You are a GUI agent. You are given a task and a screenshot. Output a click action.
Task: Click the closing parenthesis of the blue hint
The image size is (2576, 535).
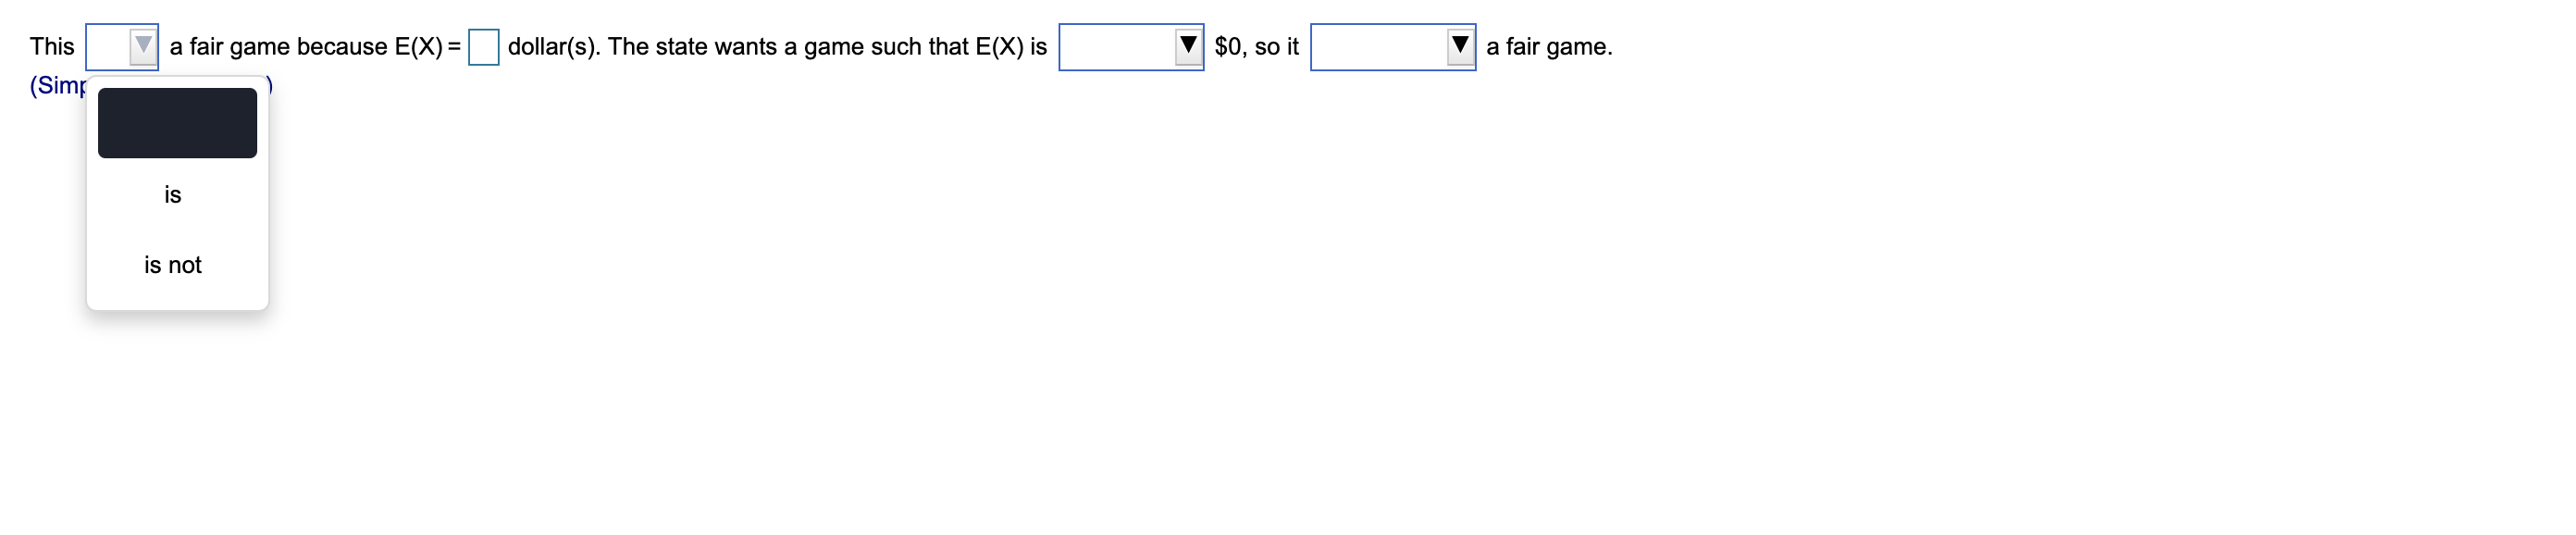coord(269,86)
